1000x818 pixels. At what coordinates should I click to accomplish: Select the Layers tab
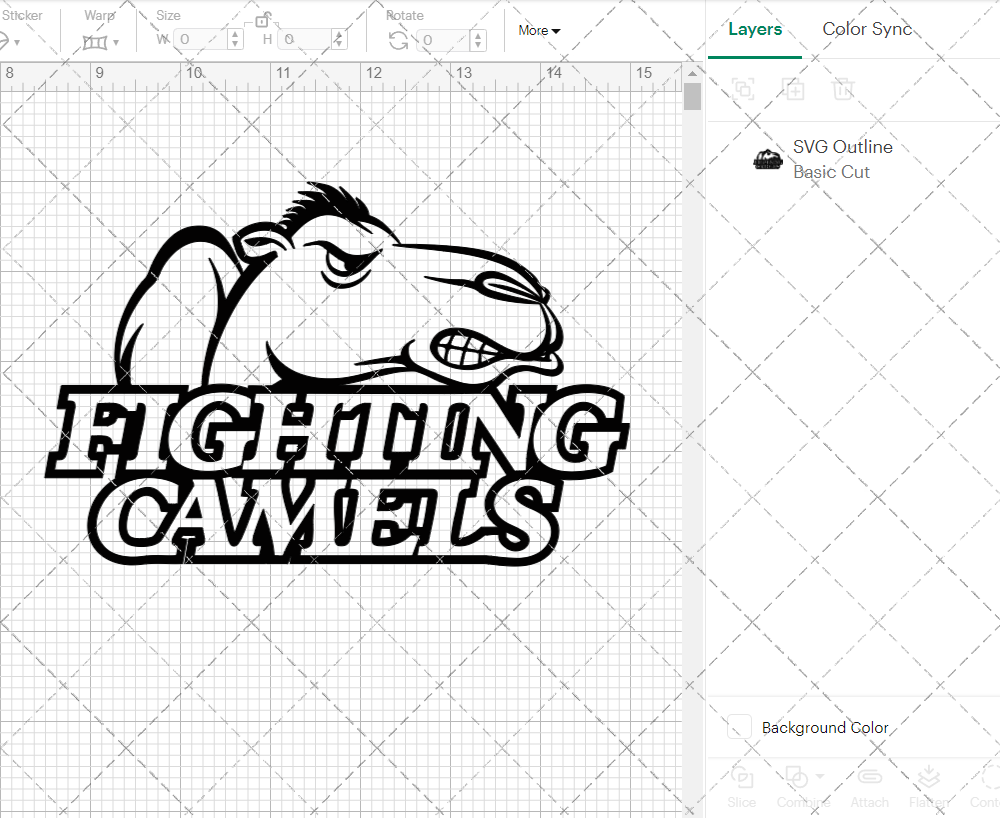755,29
